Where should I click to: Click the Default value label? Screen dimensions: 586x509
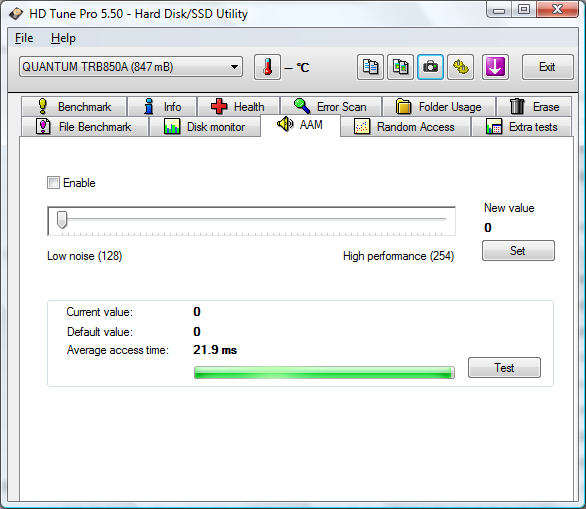[100, 332]
